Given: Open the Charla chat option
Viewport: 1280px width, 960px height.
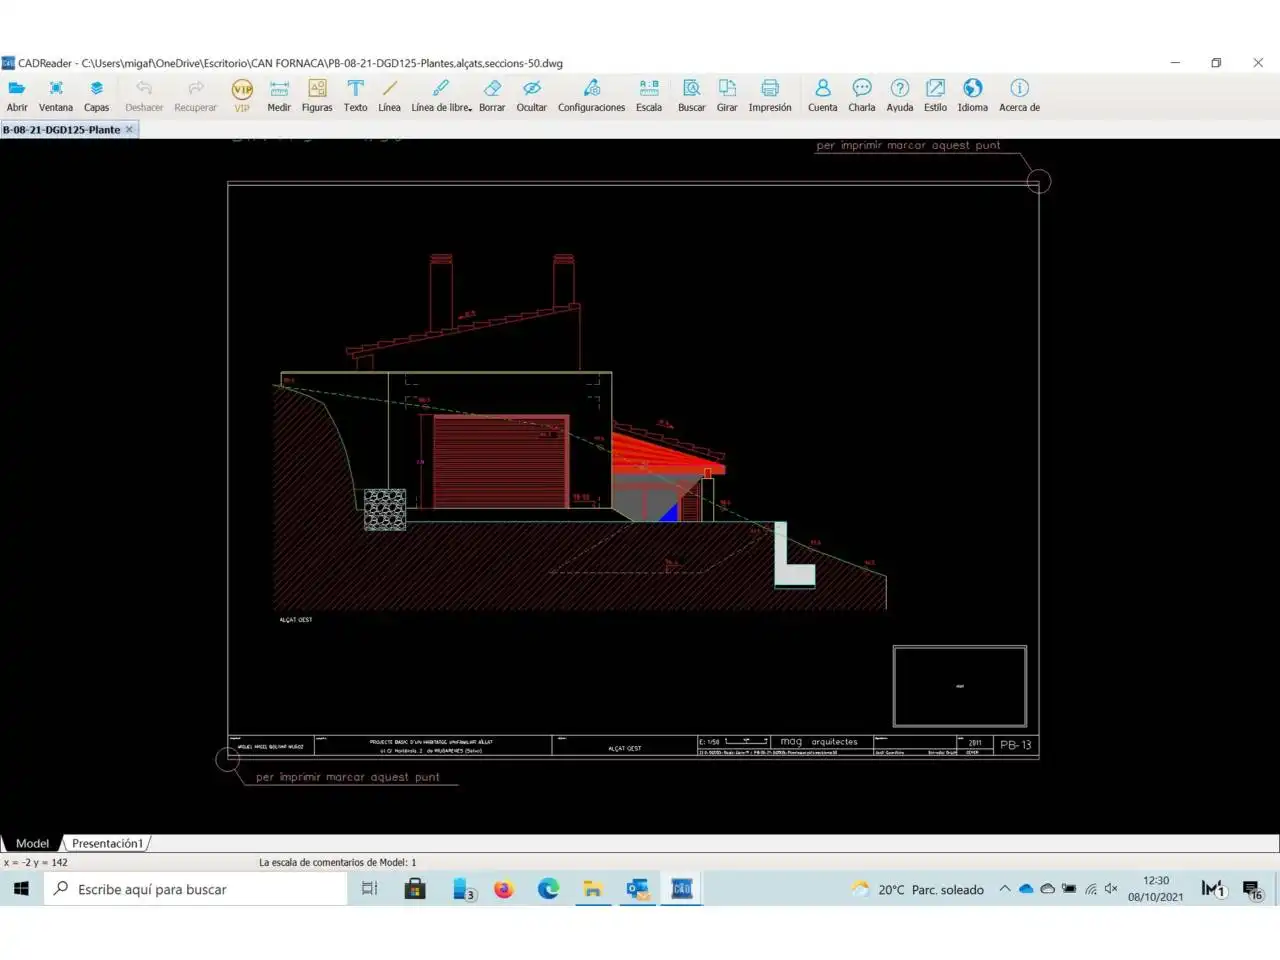Looking at the screenshot, I should pos(862,95).
